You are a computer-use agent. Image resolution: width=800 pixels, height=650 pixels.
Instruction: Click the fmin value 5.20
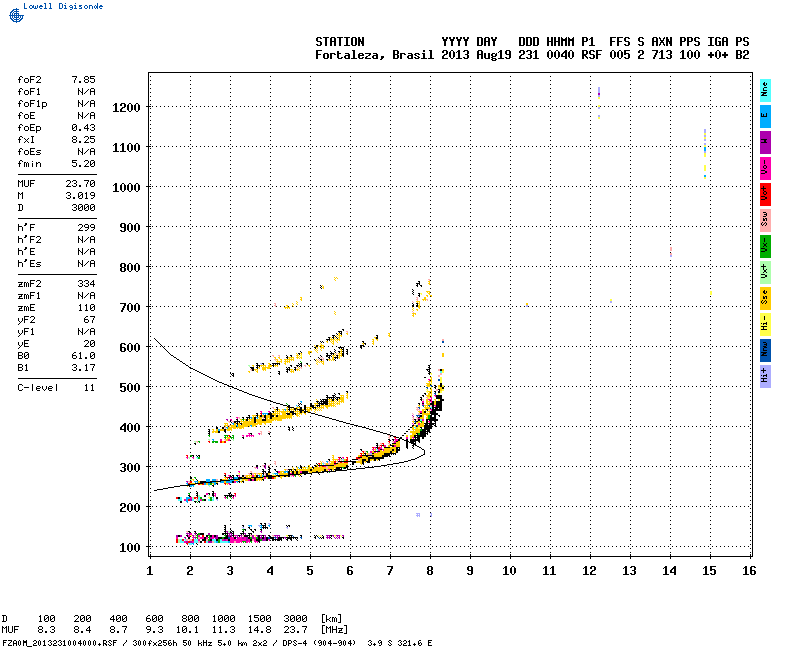(83, 164)
